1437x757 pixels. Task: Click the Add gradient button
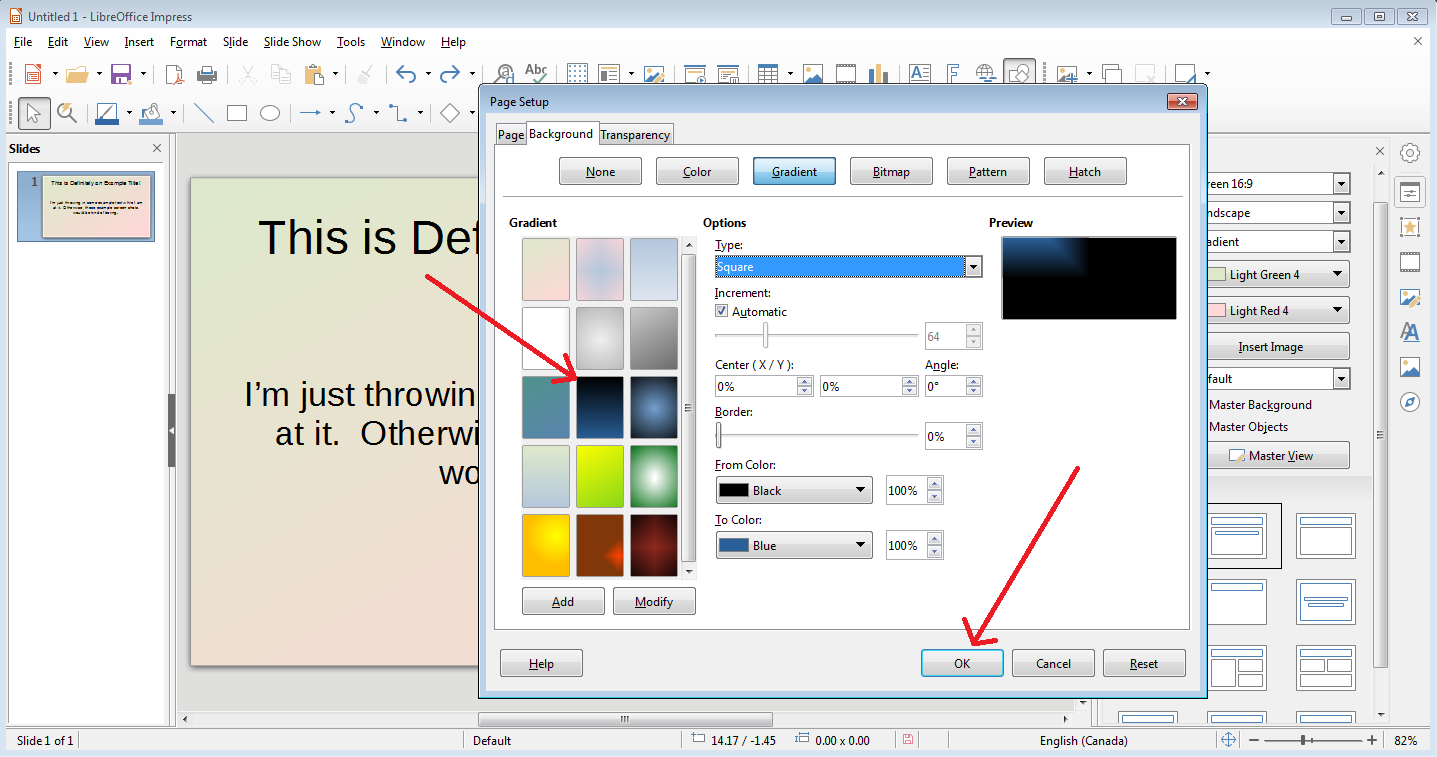point(563,601)
